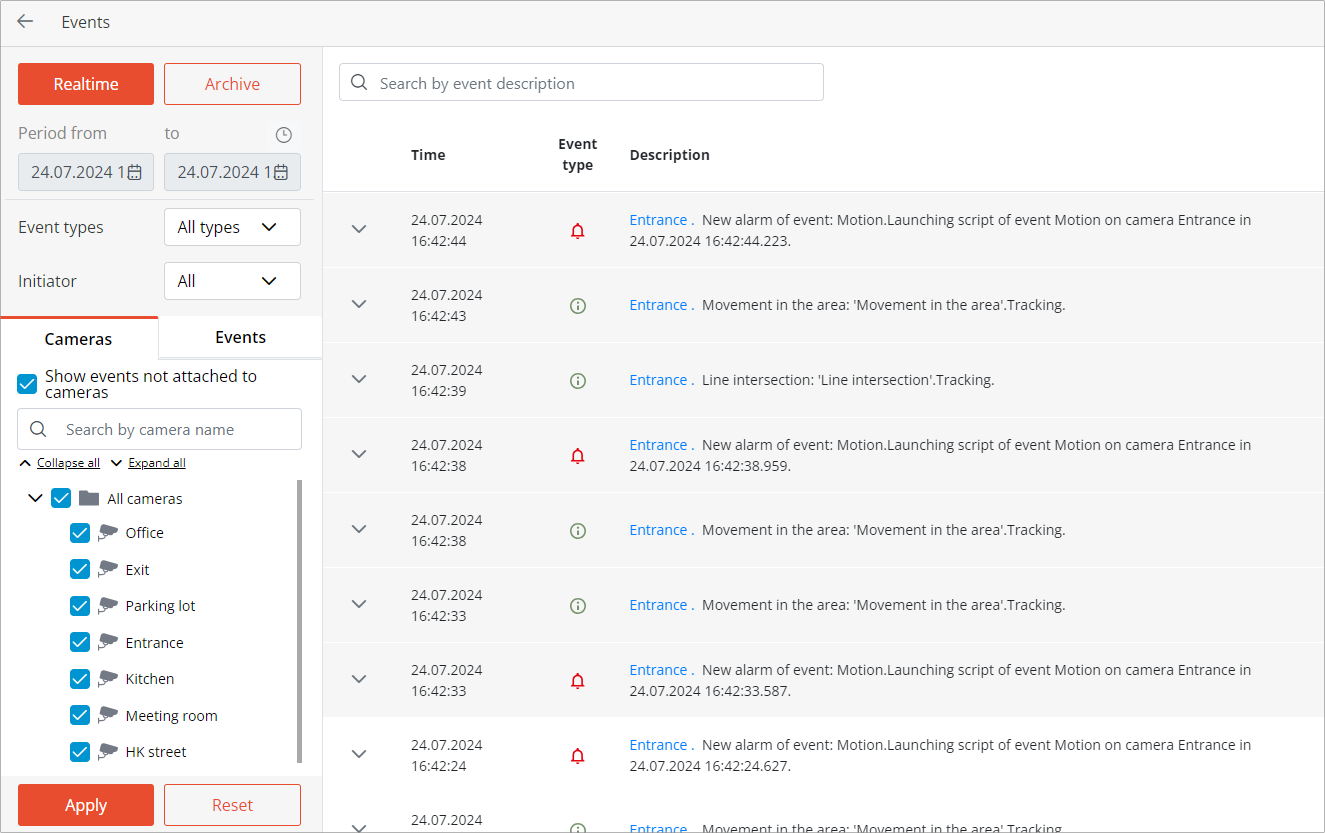This screenshot has width=1325, height=833.
Task: Open the Initiator dropdown
Action: coord(232,281)
